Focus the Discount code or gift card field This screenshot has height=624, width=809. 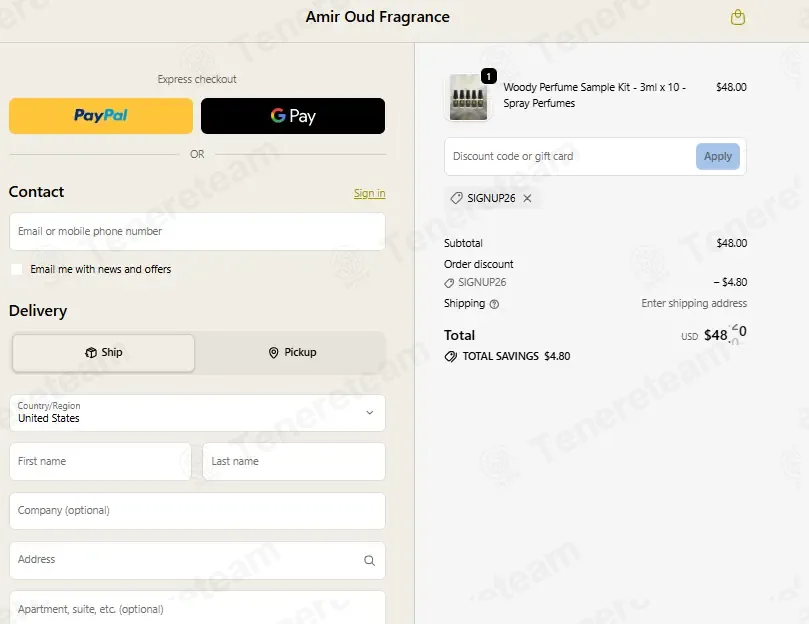(569, 156)
